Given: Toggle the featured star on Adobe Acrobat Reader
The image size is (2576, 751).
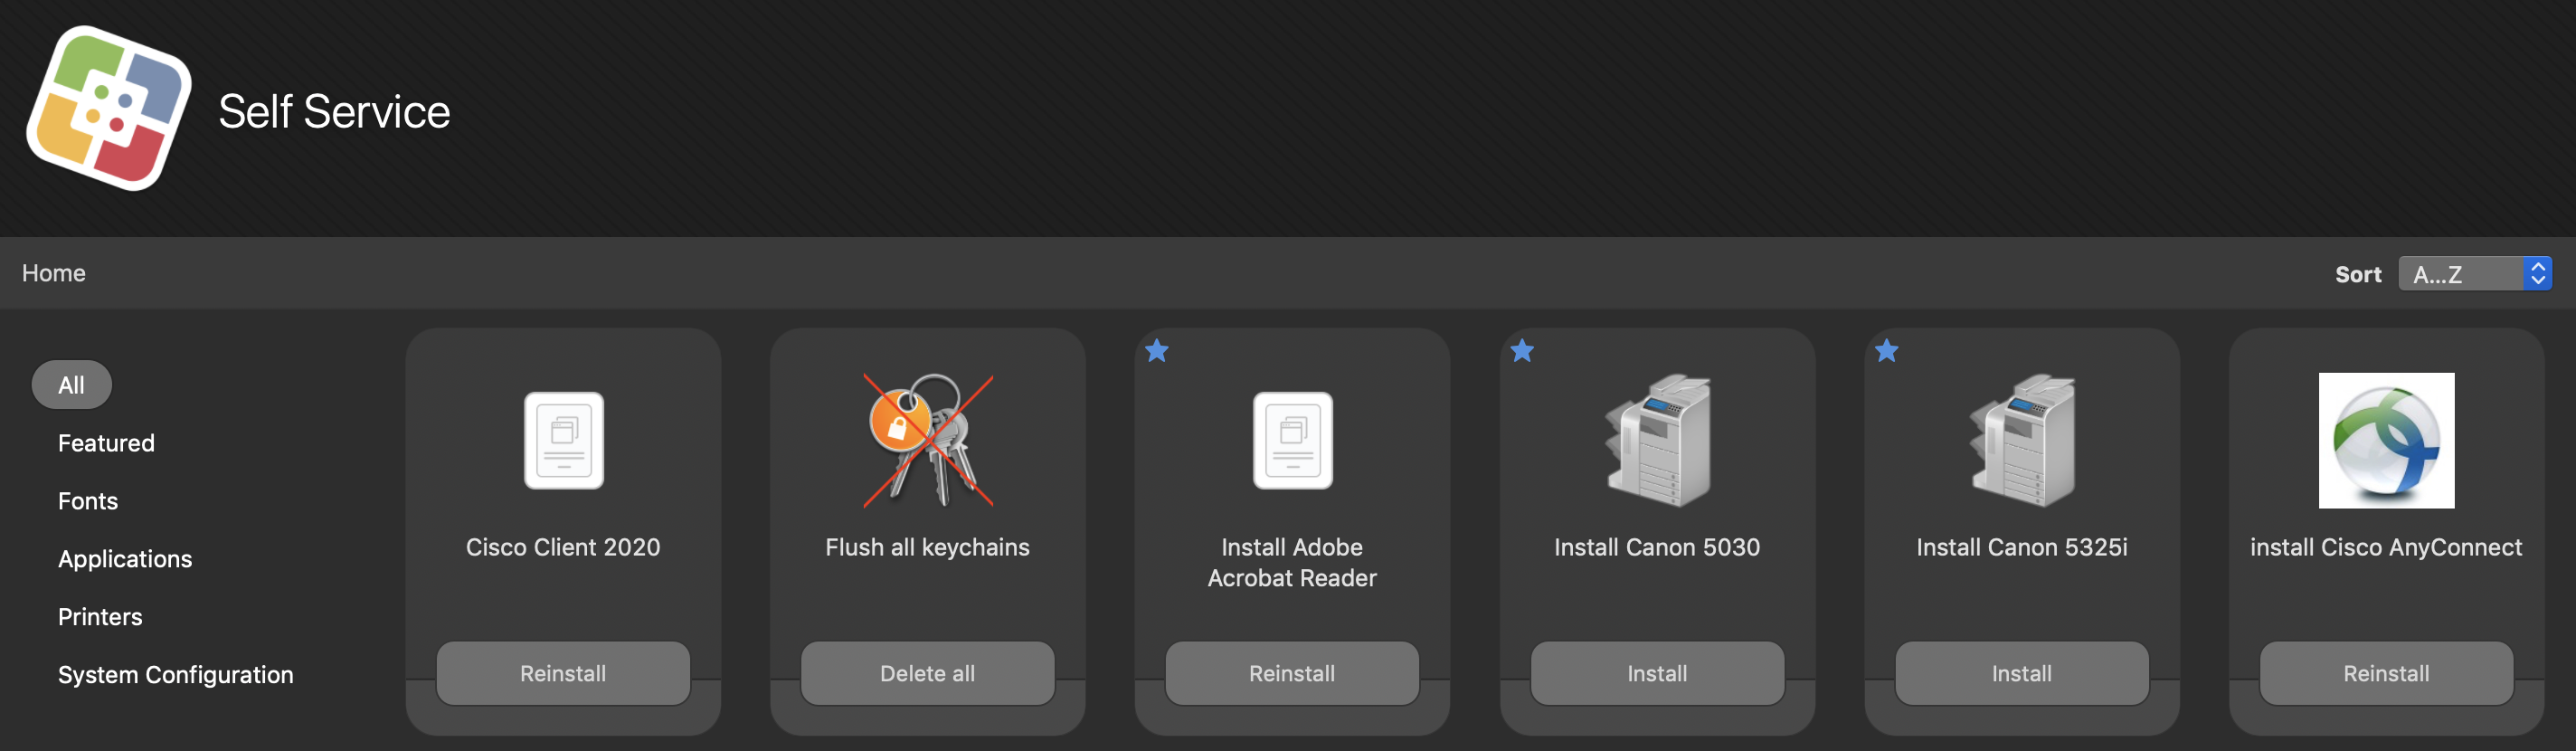Looking at the screenshot, I should 1157,351.
